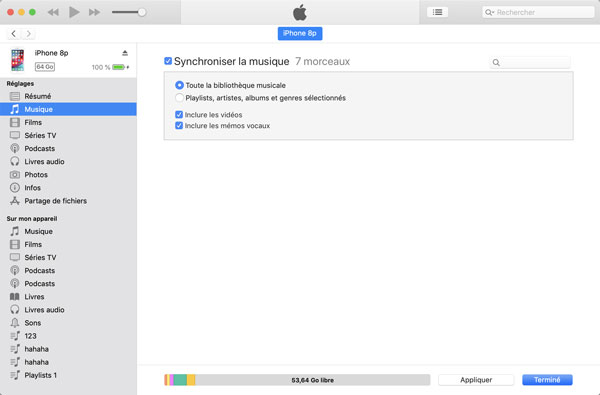Open Films under Réglages
The width and height of the screenshot is (600, 395).
(68, 122)
